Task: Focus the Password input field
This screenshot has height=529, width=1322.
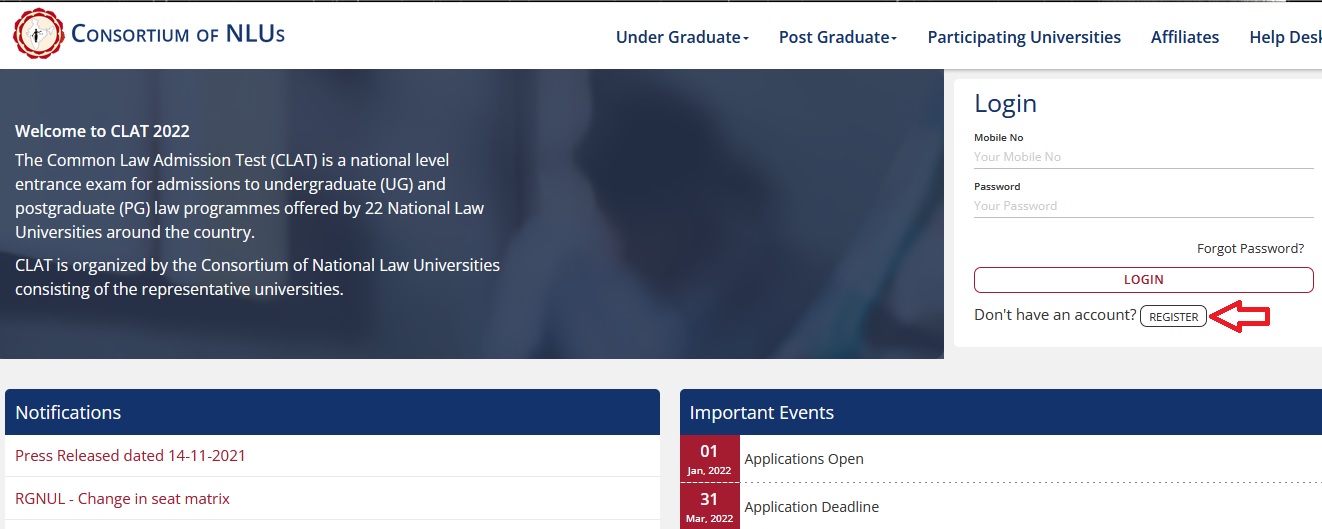Action: [1143, 206]
